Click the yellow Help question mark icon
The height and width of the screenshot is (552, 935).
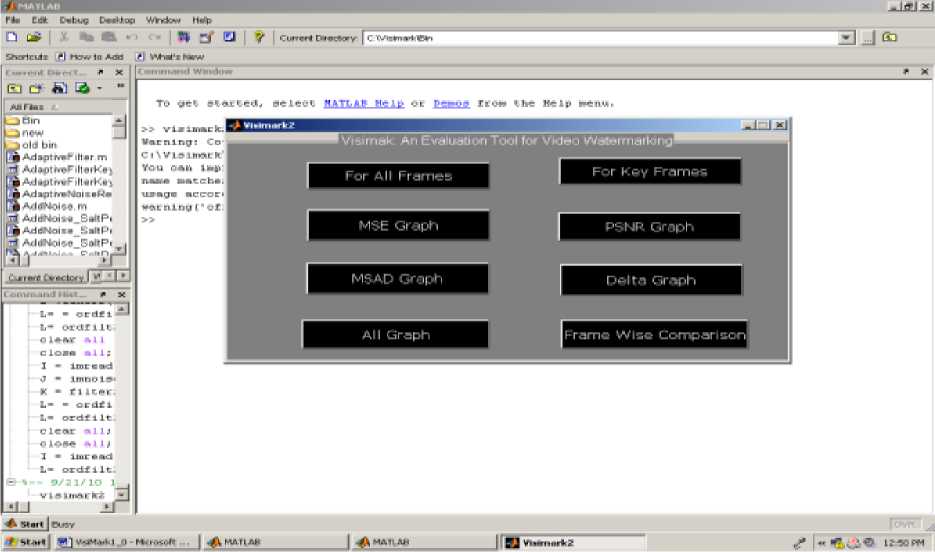pos(259,37)
